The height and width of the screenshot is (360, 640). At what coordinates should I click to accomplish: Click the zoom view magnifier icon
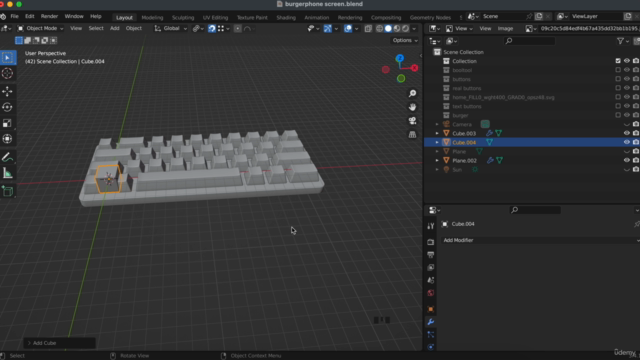point(412,93)
